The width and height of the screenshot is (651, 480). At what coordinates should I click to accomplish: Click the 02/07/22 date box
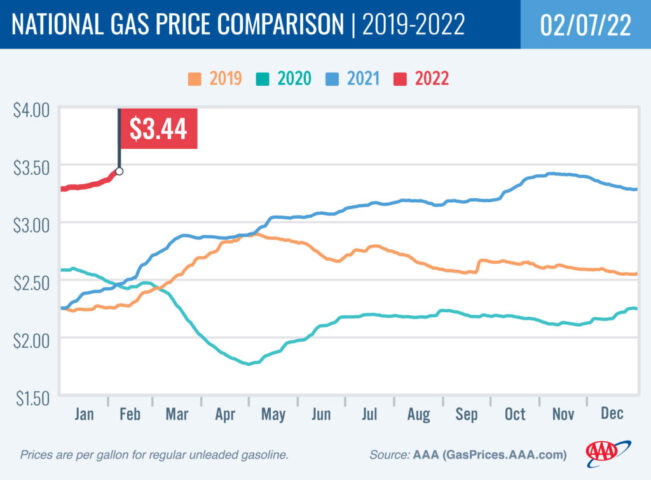pyautogui.click(x=585, y=24)
